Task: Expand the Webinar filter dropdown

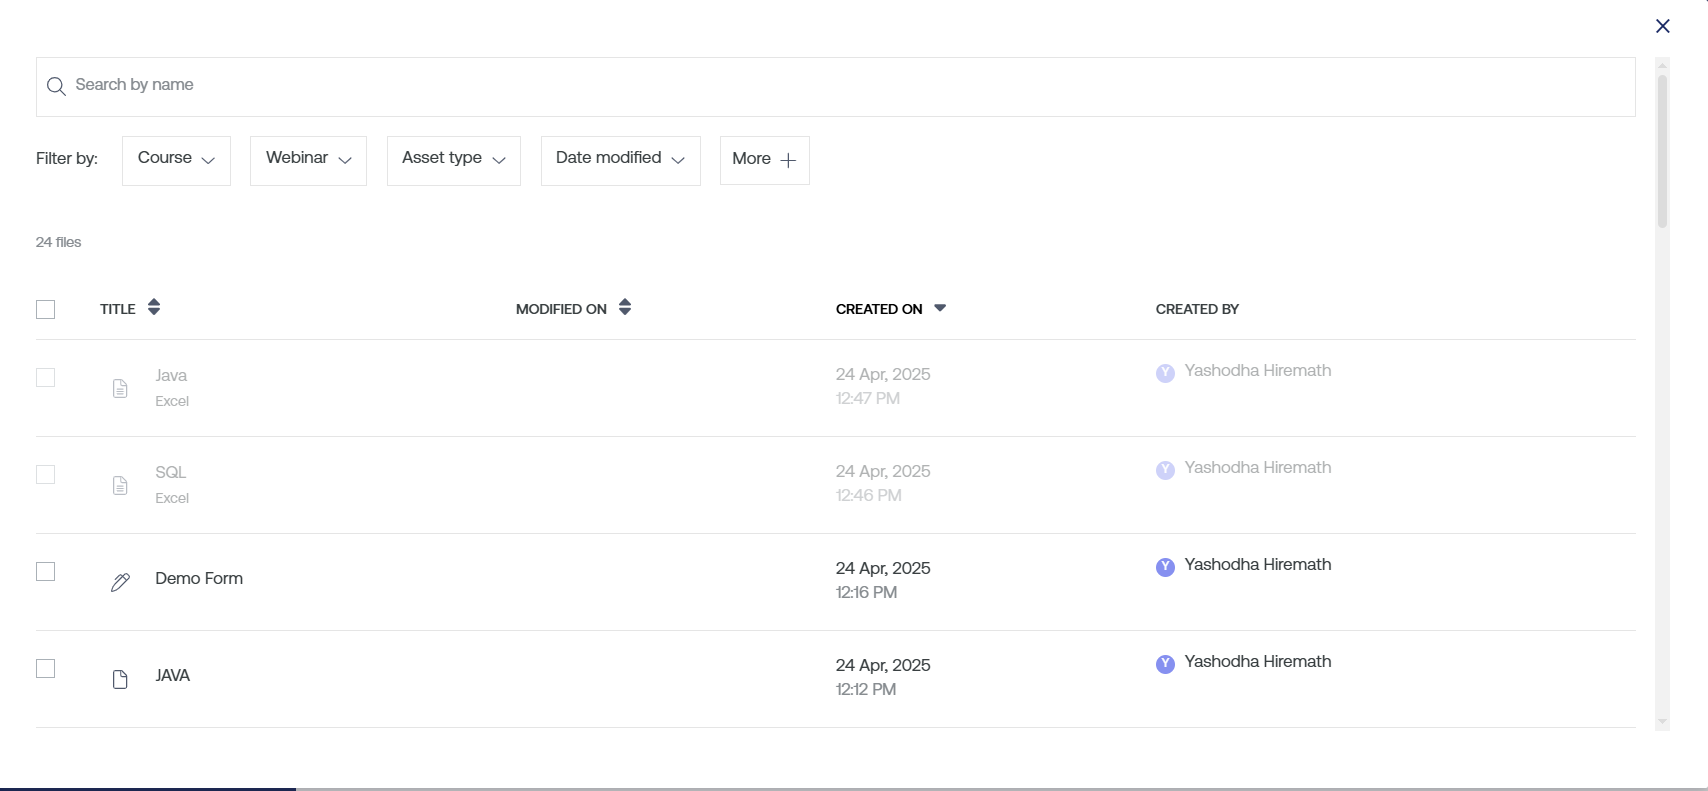Action: [308, 160]
